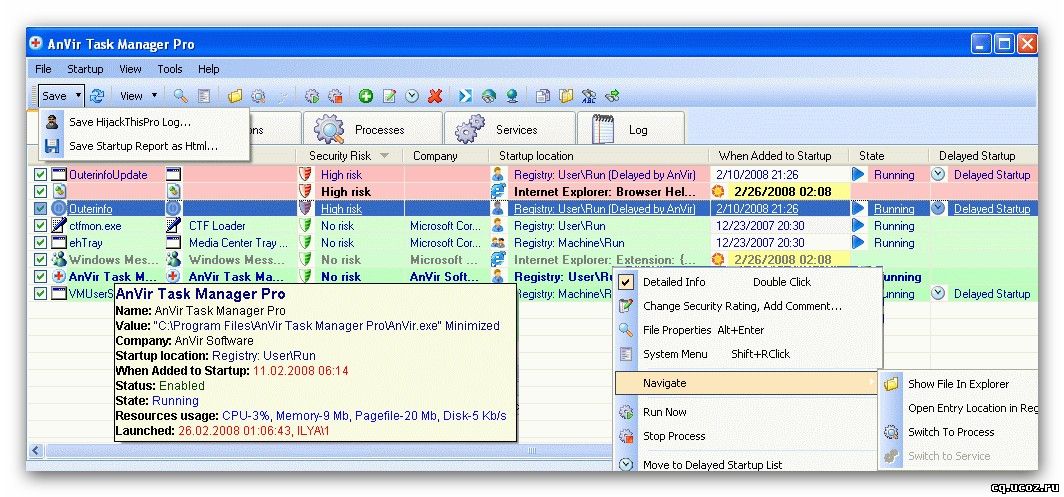Click the Outerinfo entry name link

point(90,209)
